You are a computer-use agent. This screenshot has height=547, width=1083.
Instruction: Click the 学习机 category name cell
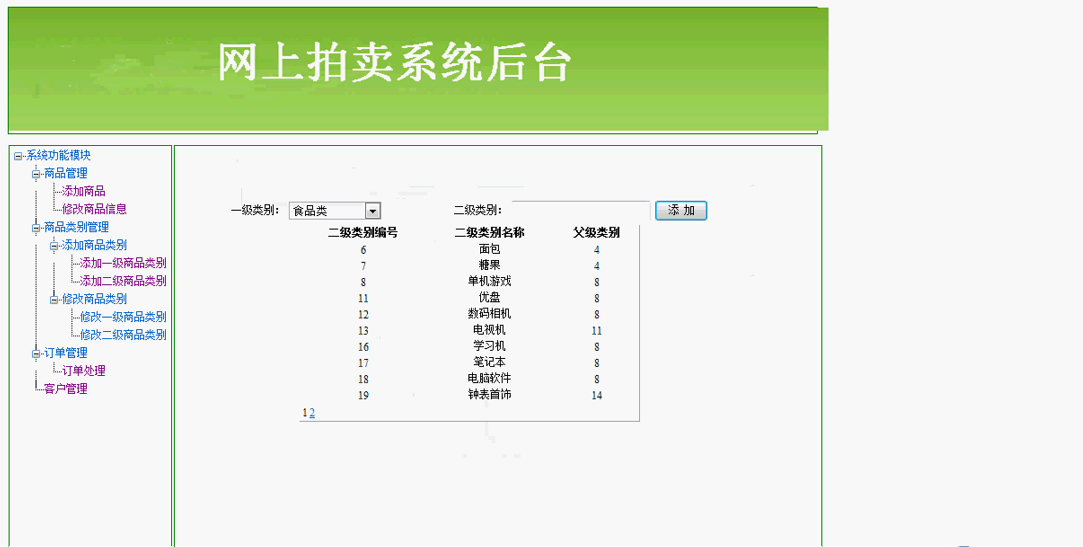489,346
